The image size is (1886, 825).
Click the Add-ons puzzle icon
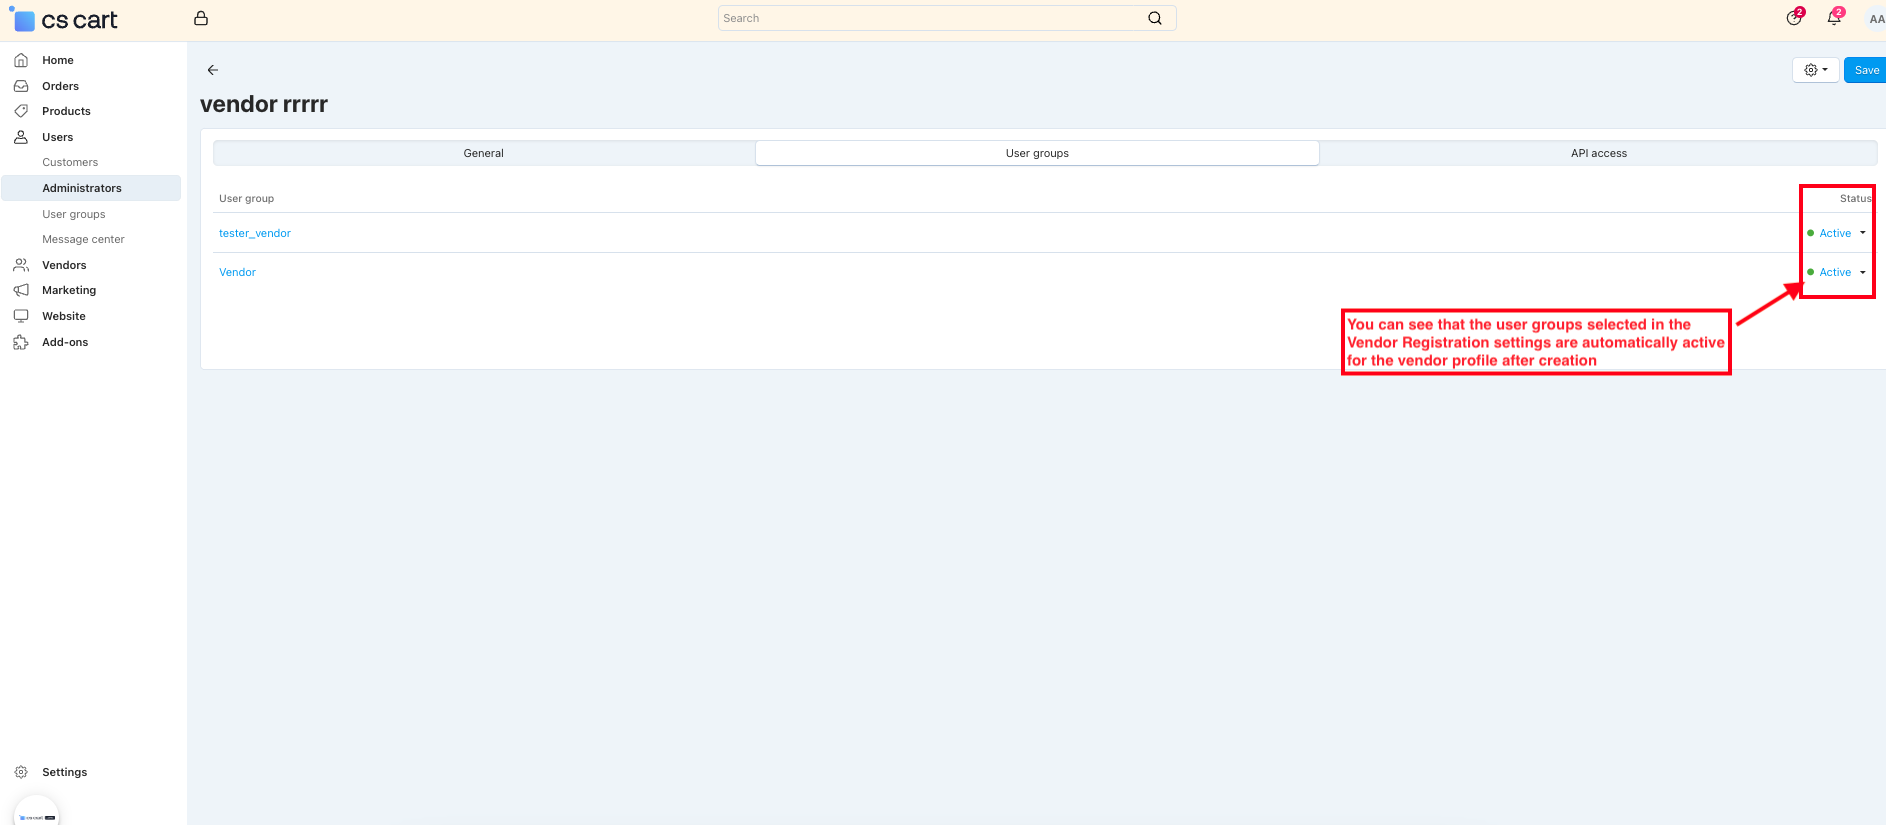click(21, 342)
